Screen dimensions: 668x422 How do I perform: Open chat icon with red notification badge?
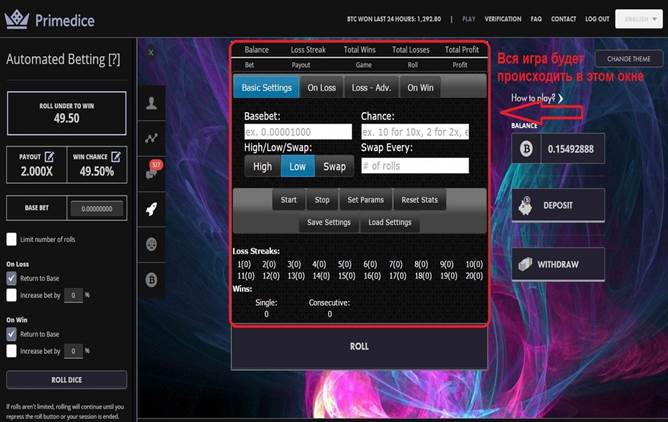[153, 170]
